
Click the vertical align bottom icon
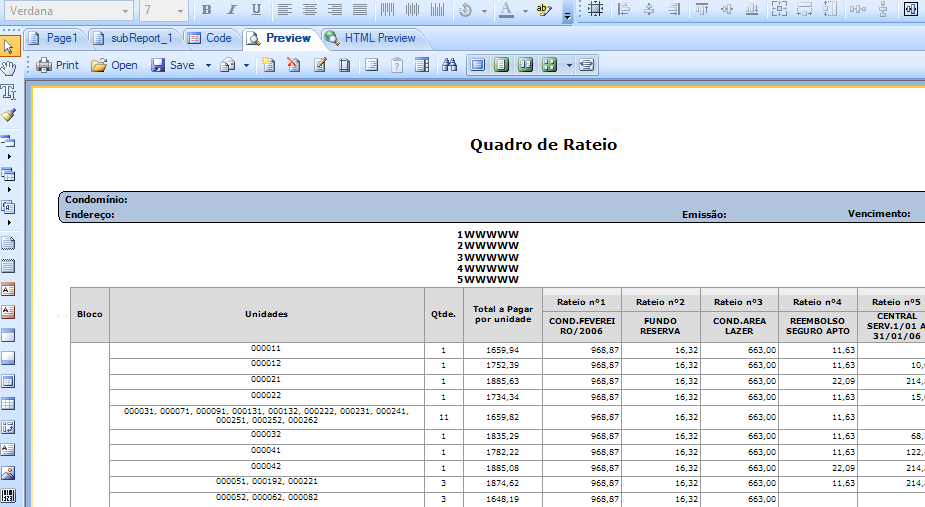tap(437, 9)
